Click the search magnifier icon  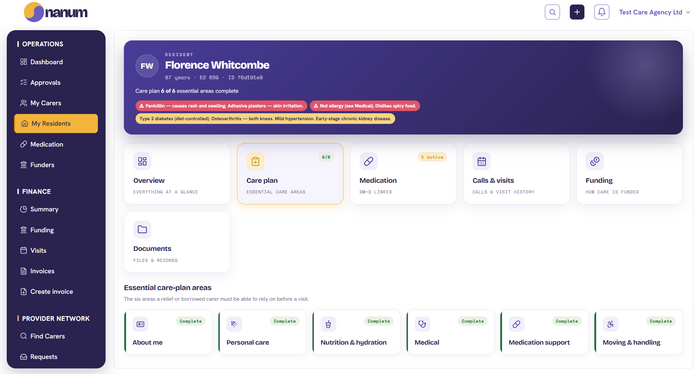point(552,12)
